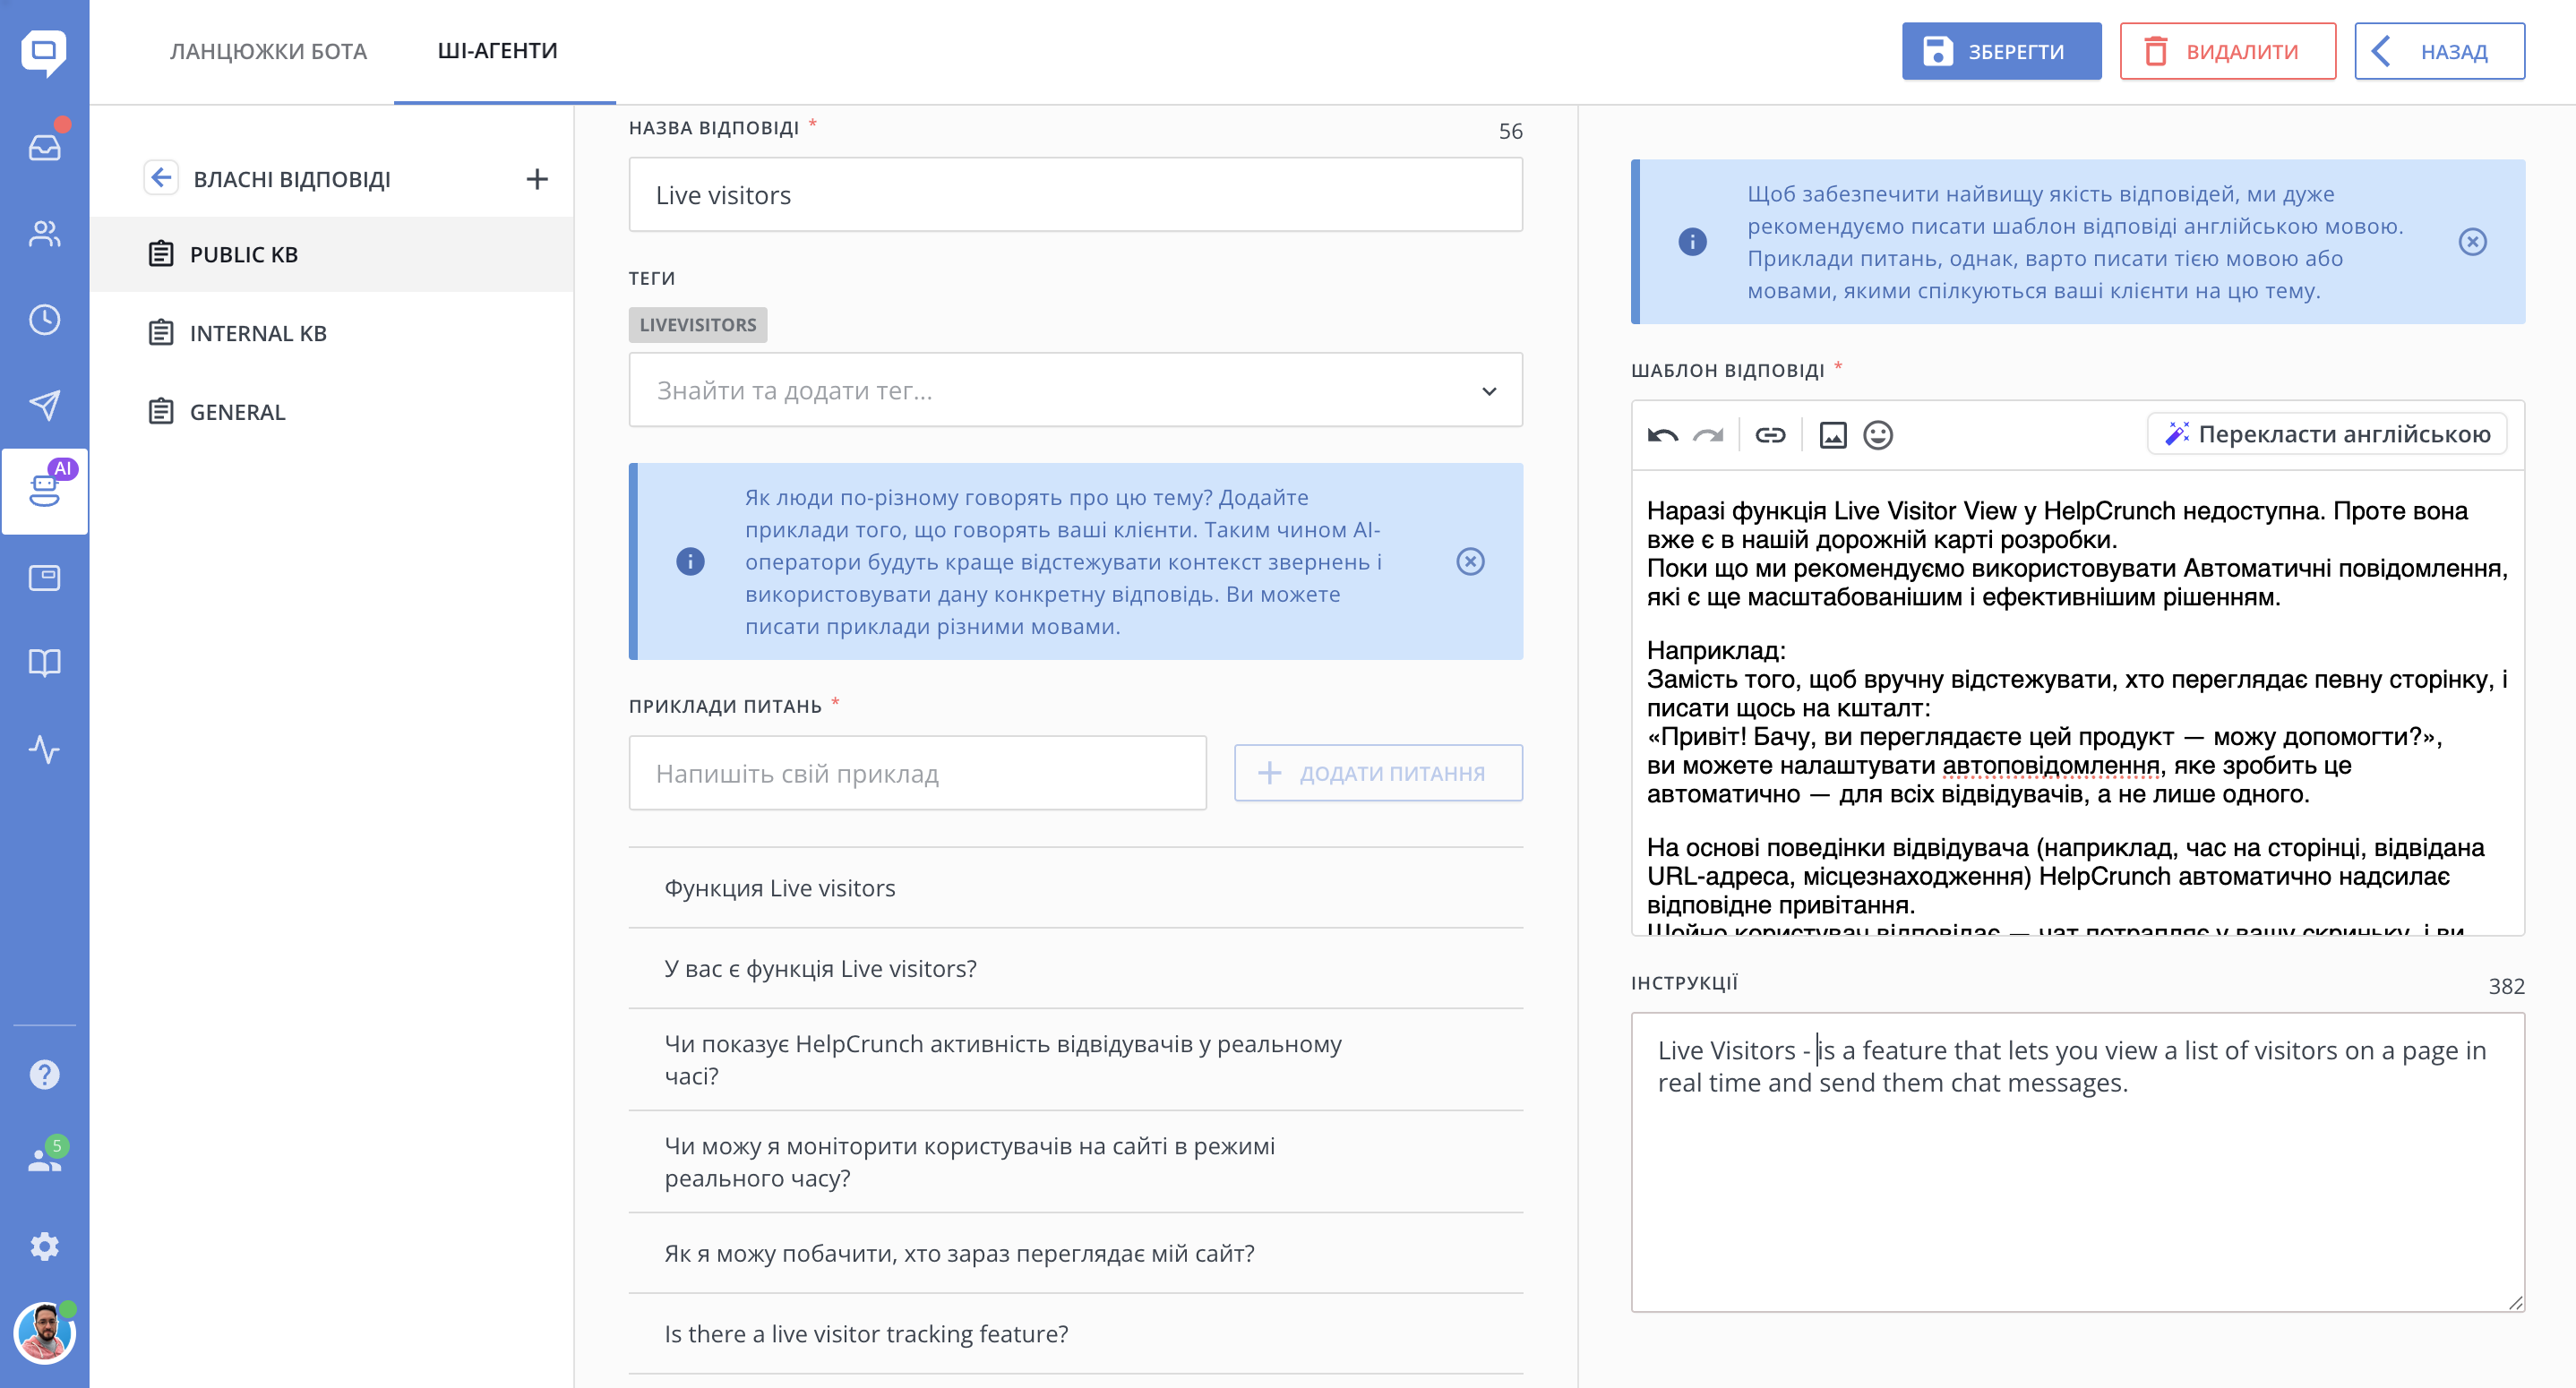This screenshot has height=1388, width=2576.
Task: Open the knowledge base book icon
Action: click(x=44, y=663)
